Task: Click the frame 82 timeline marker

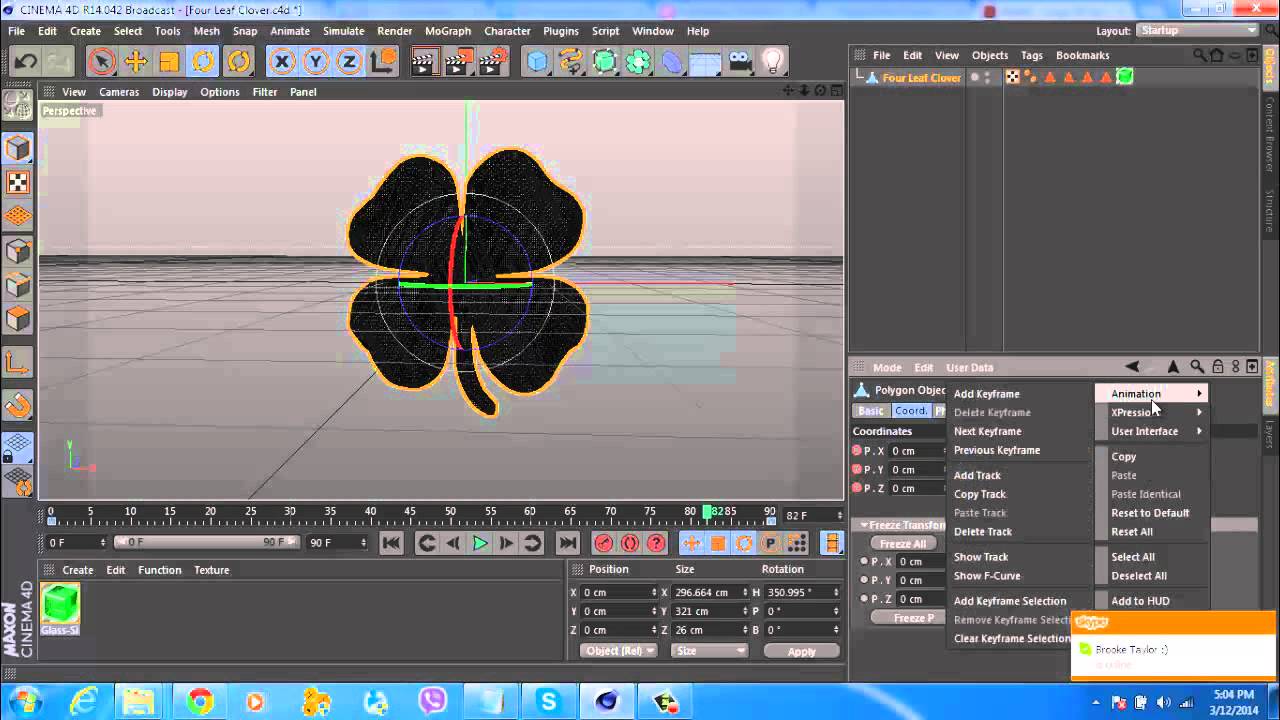Action: point(708,512)
